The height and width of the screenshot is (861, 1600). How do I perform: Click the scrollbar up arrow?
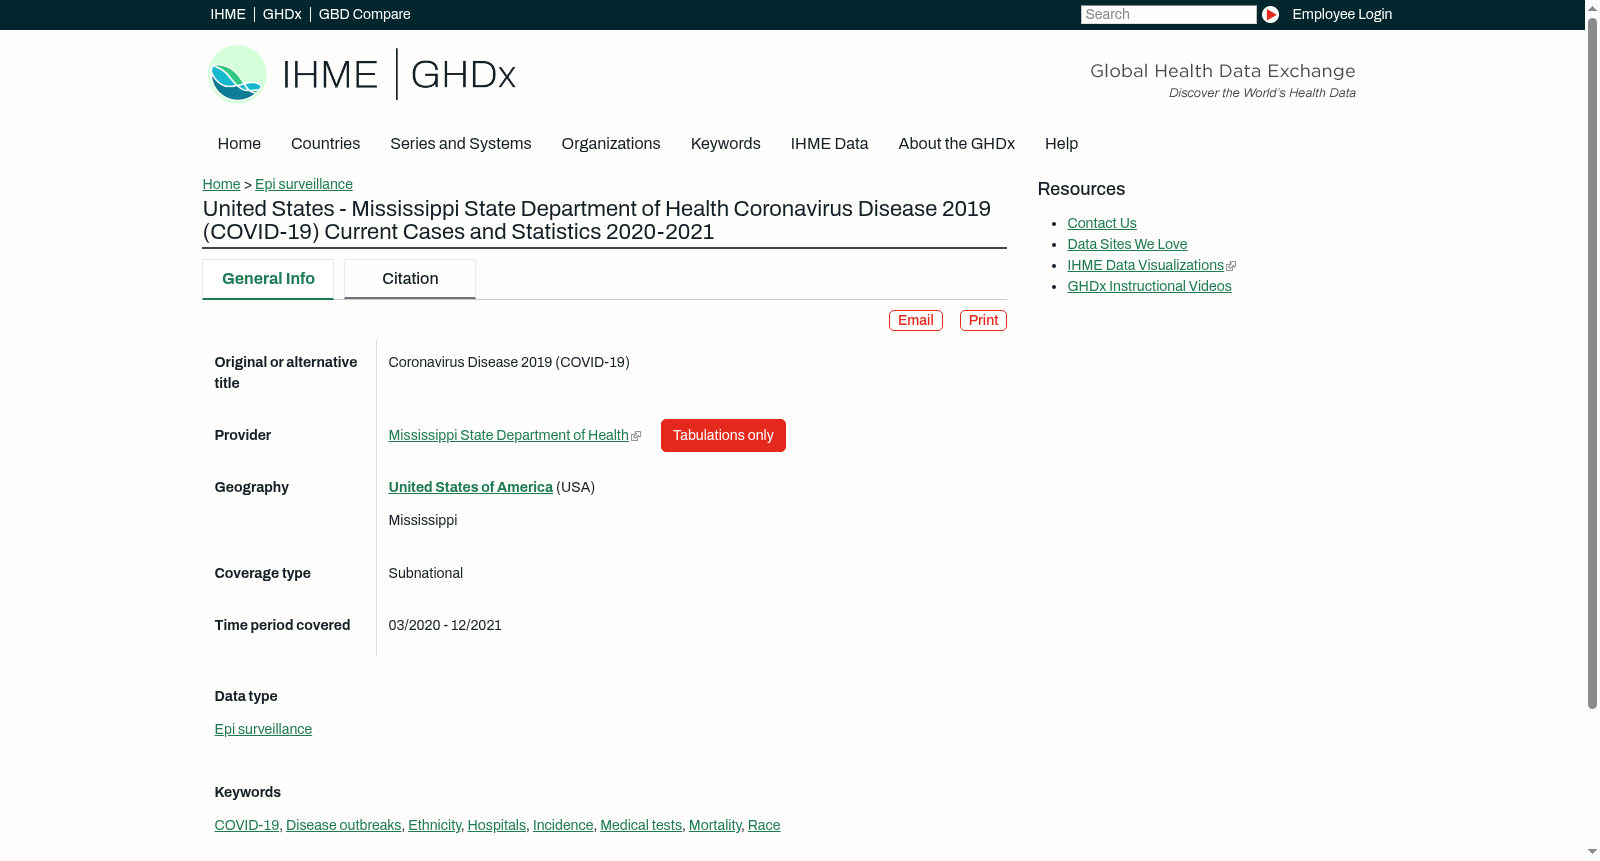1592,7
